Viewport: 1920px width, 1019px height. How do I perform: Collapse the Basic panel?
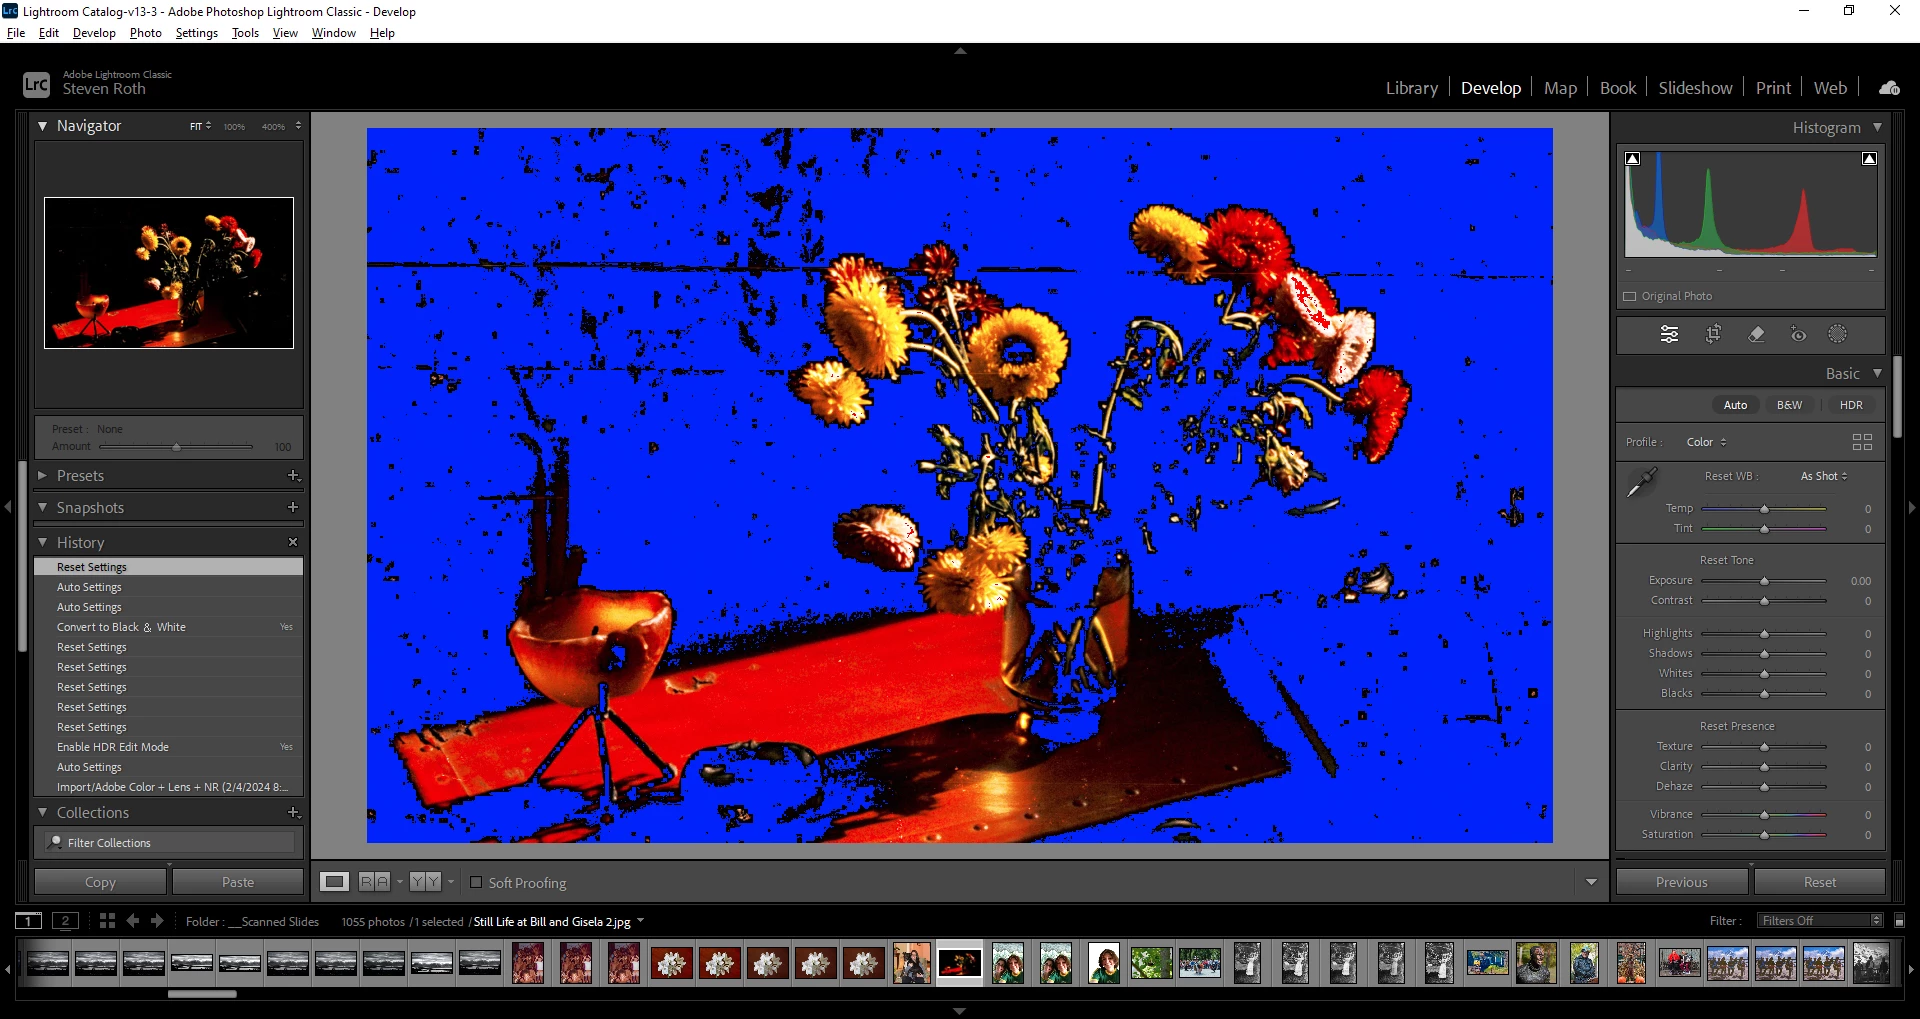1877,373
